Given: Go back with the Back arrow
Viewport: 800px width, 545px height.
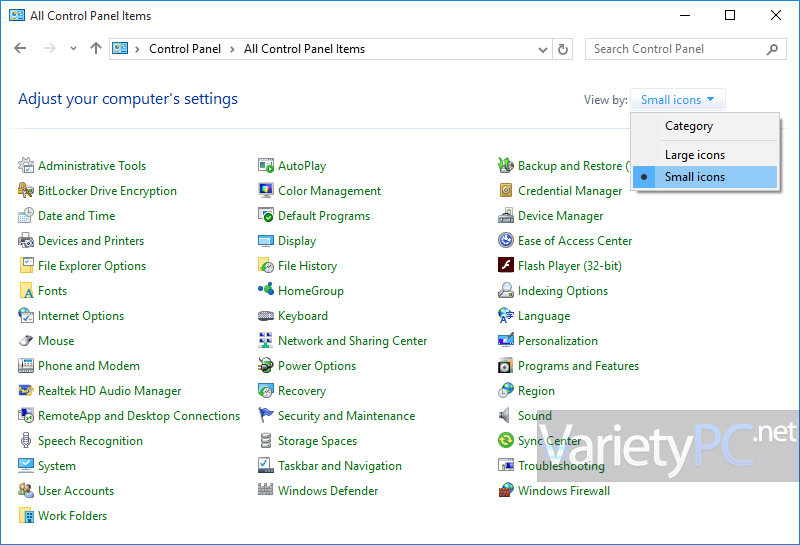Looking at the screenshot, I should [20, 48].
